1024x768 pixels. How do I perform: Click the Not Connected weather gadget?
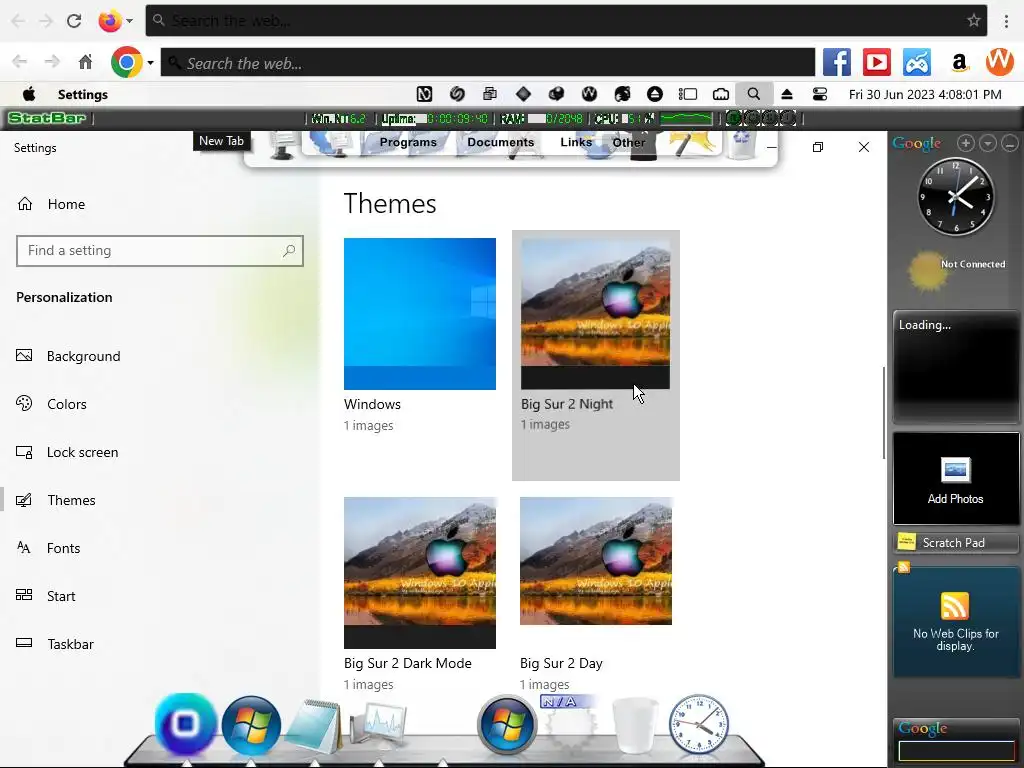point(956,270)
